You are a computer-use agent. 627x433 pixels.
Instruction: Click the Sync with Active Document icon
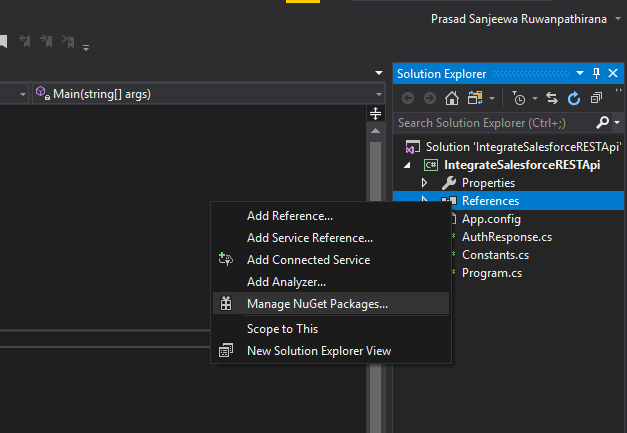(x=554, y=98)
